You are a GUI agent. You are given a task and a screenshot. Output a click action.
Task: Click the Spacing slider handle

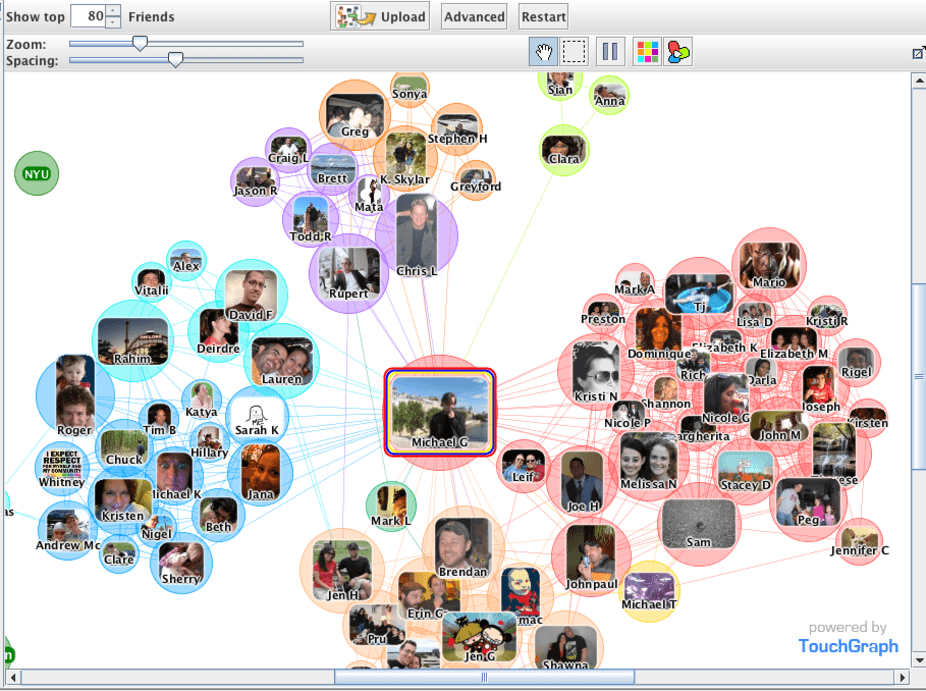[x=176, y=60]
